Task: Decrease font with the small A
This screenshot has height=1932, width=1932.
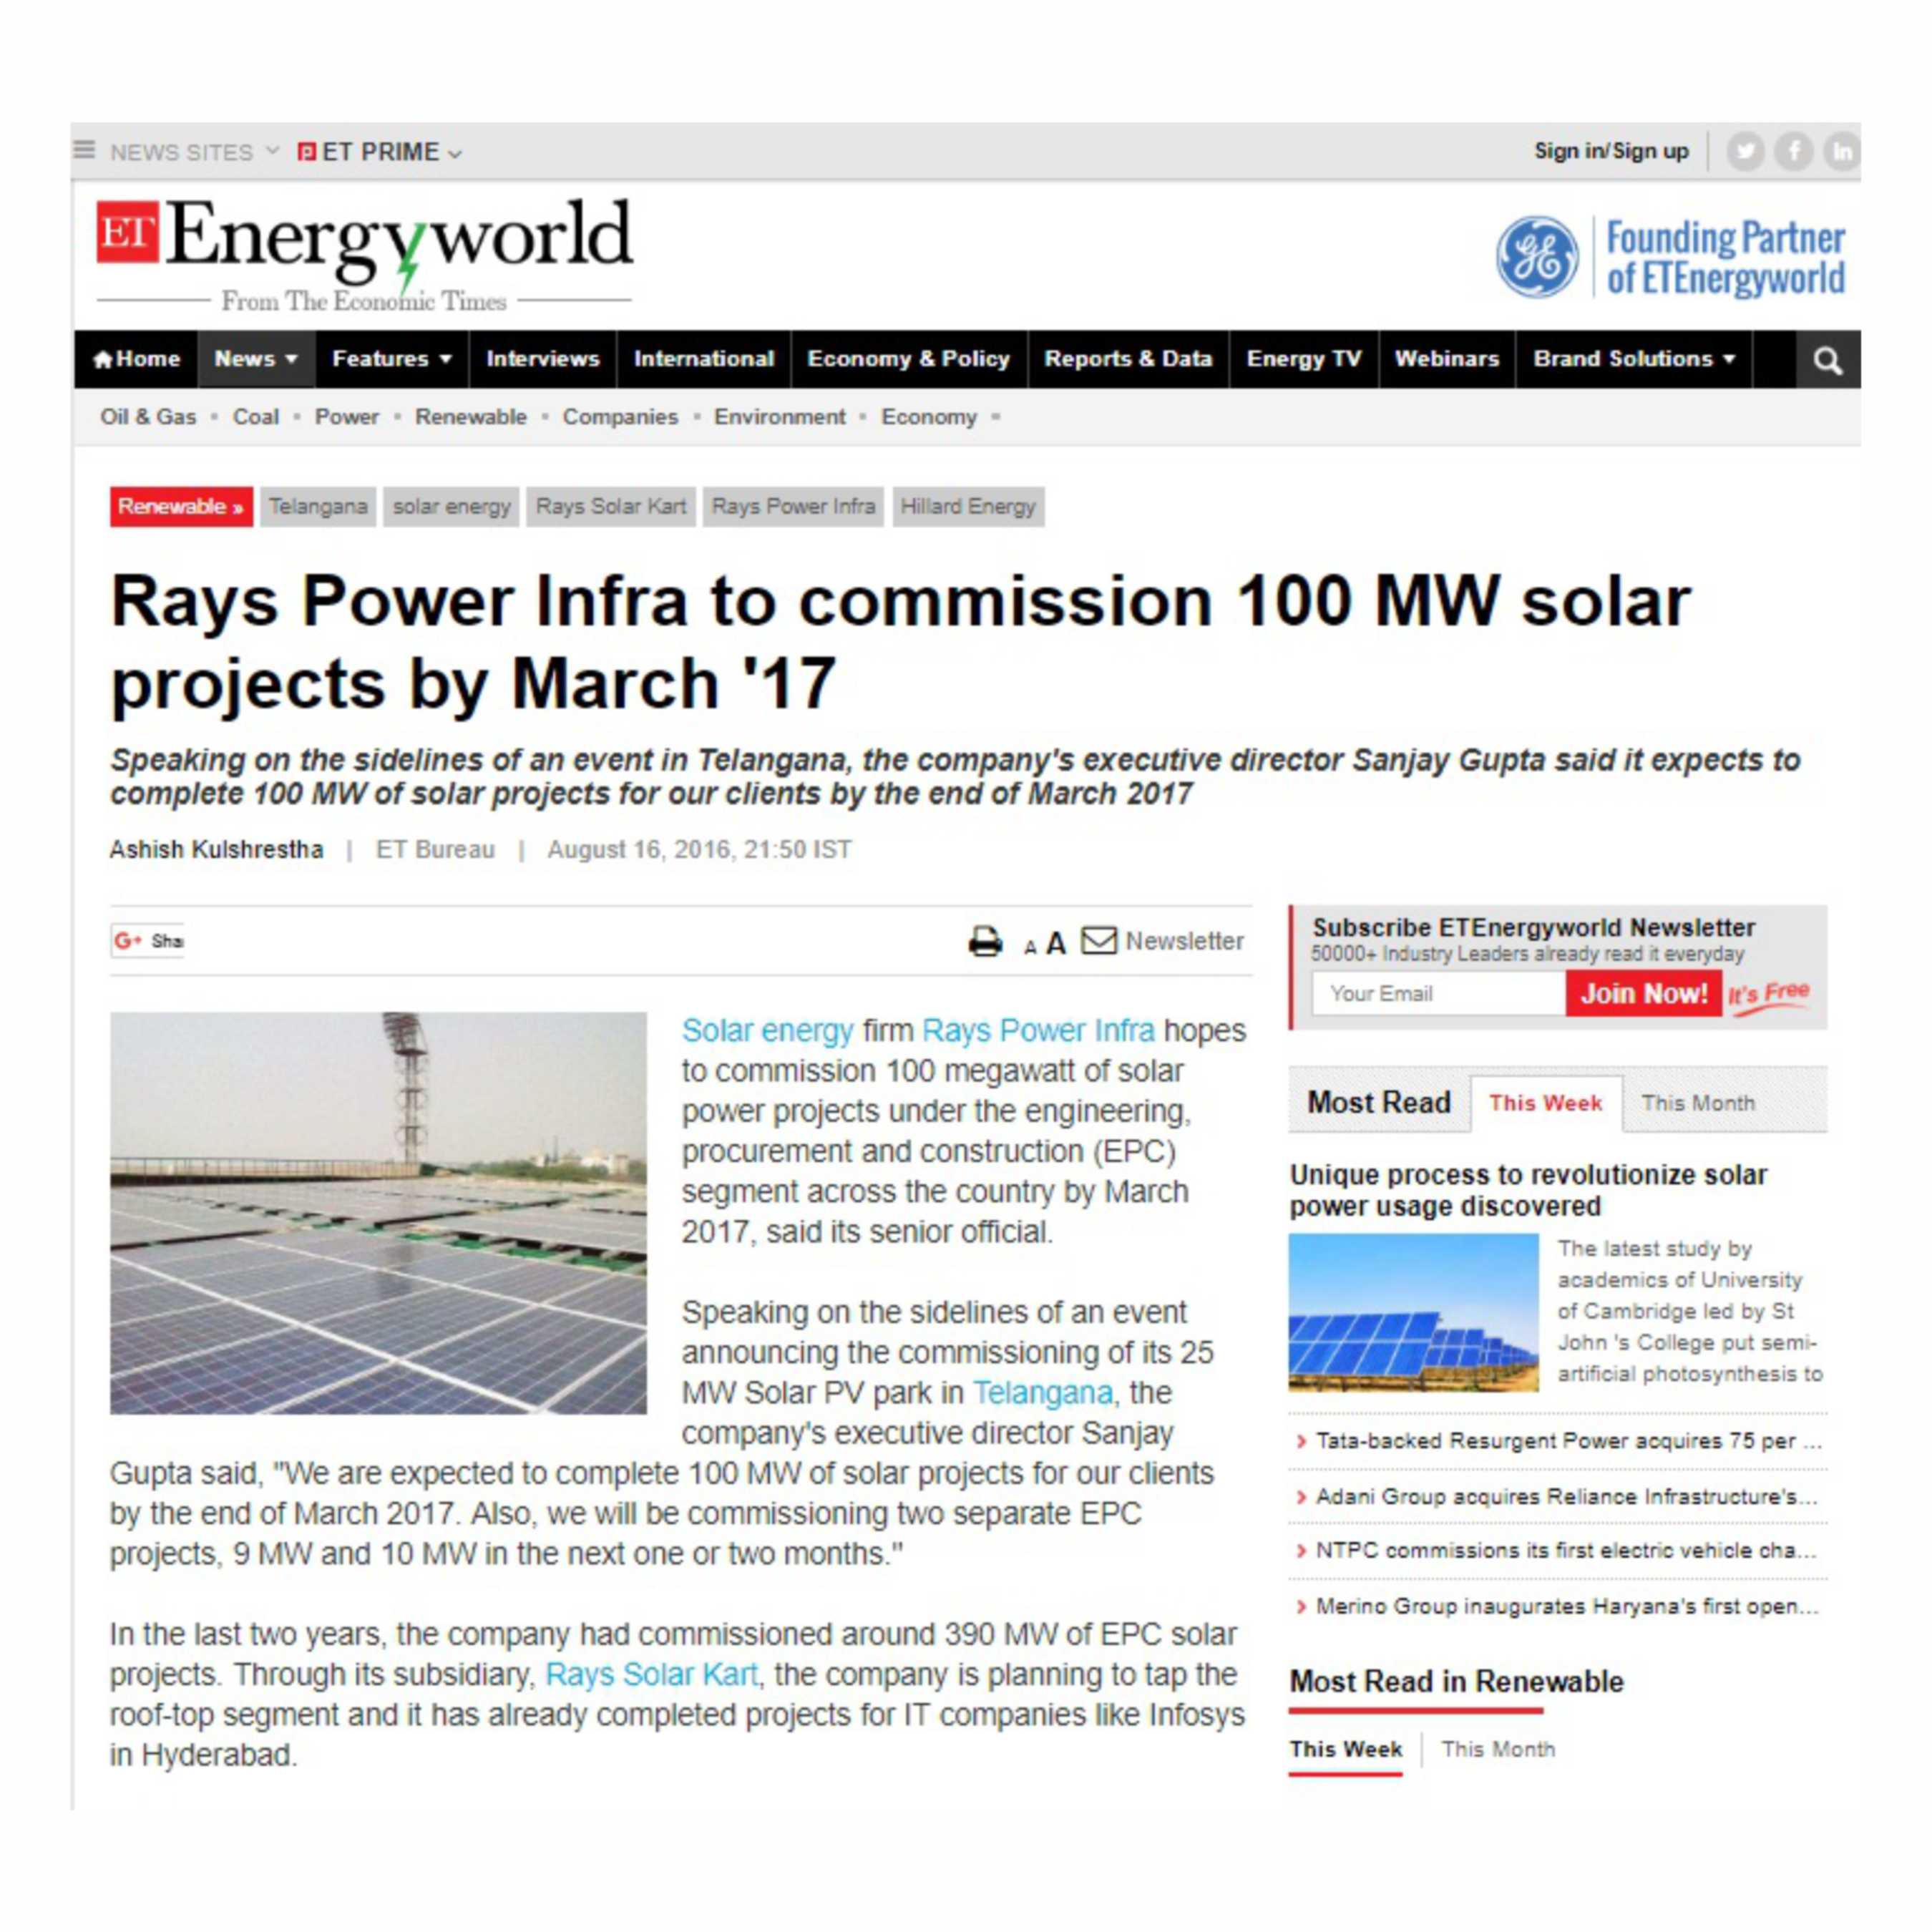Action: coord(1030,947)
